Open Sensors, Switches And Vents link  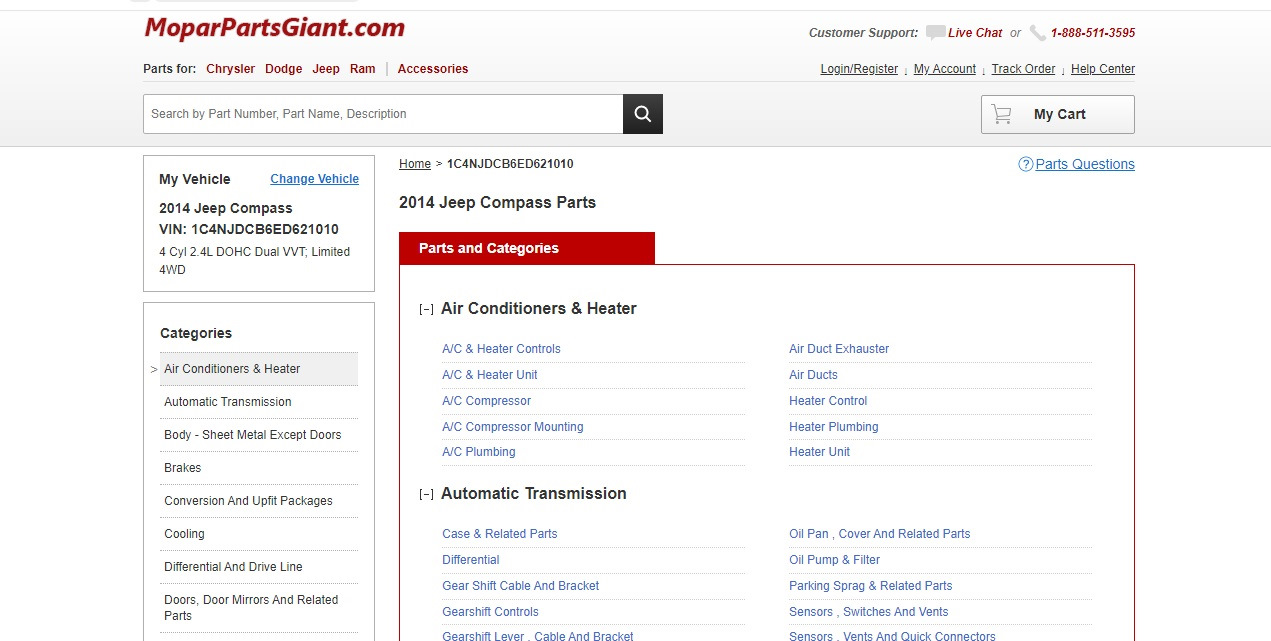868,612
